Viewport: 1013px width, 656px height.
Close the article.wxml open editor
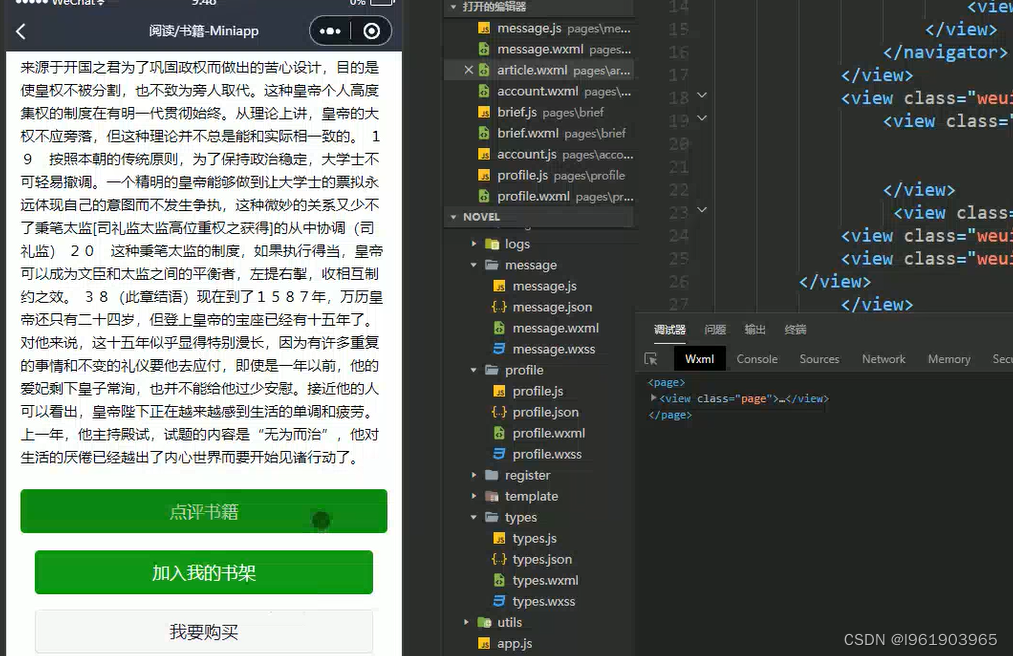coord(469,70)
